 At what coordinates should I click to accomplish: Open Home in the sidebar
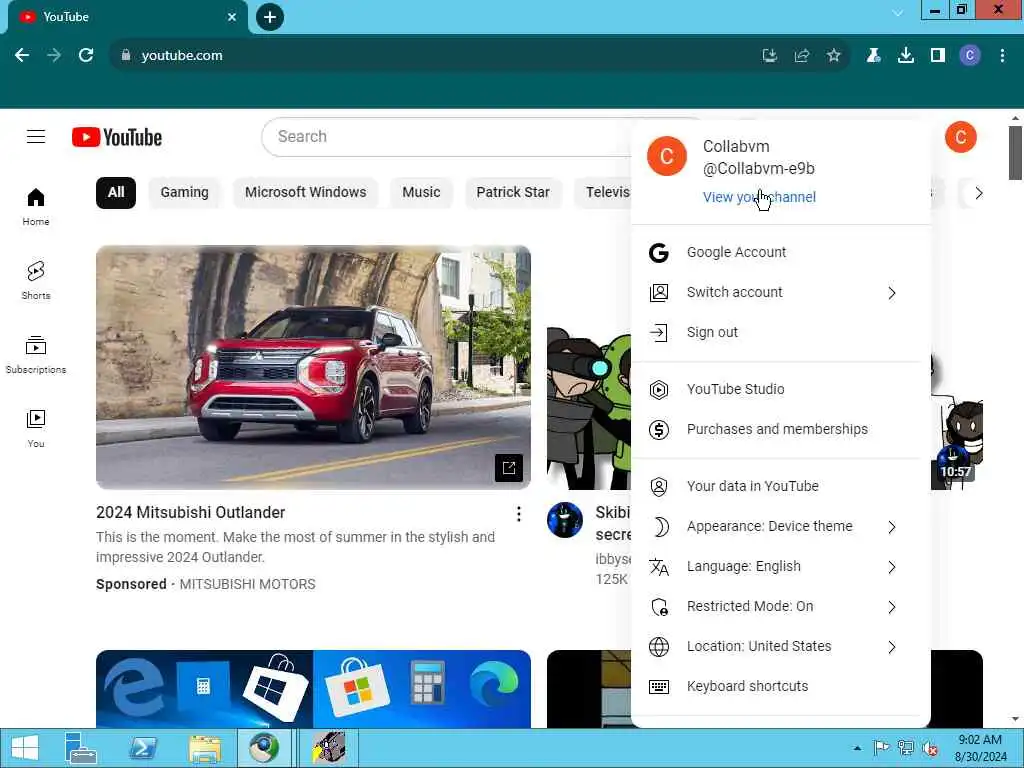(36, 206)
